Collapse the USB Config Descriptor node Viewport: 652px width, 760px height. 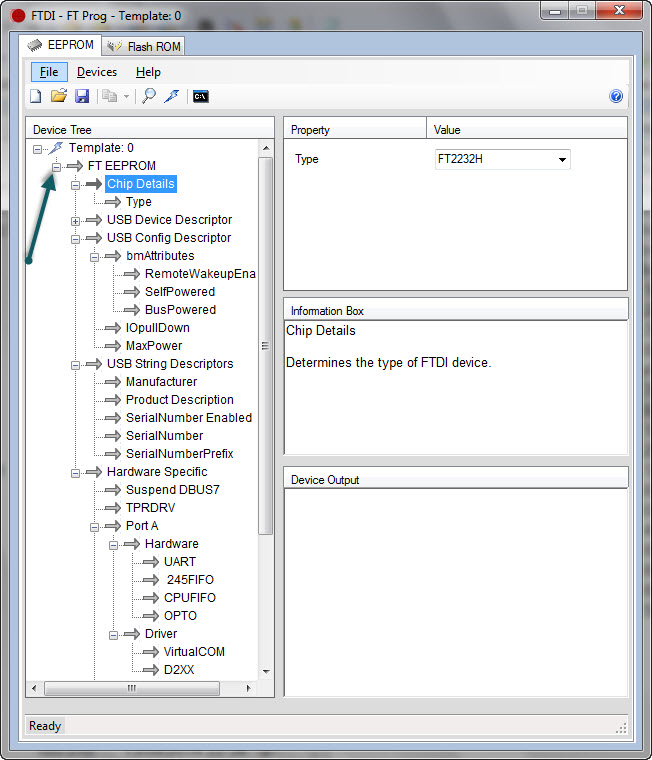[75, 239]
